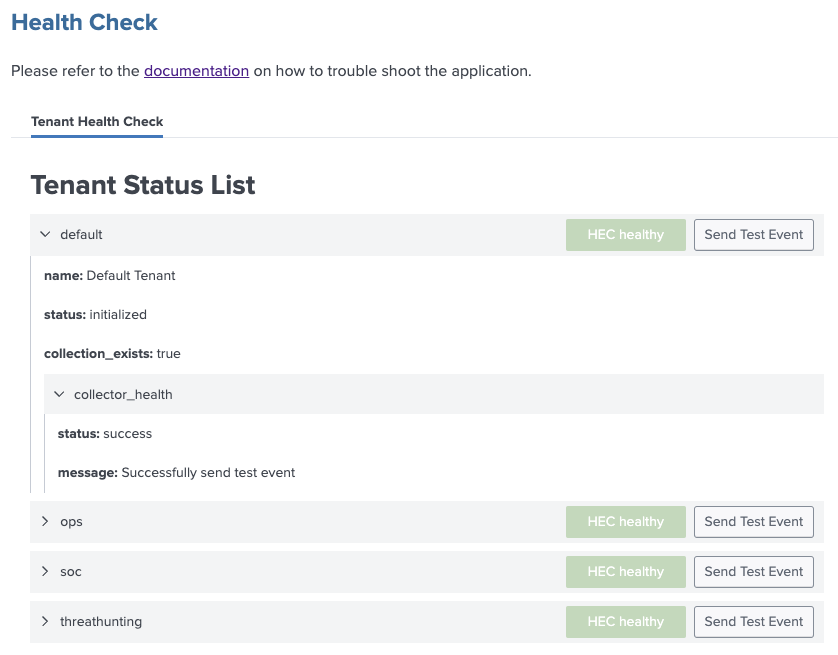Click HEC healthy badge on threathunting row

(x=625, y=622)
